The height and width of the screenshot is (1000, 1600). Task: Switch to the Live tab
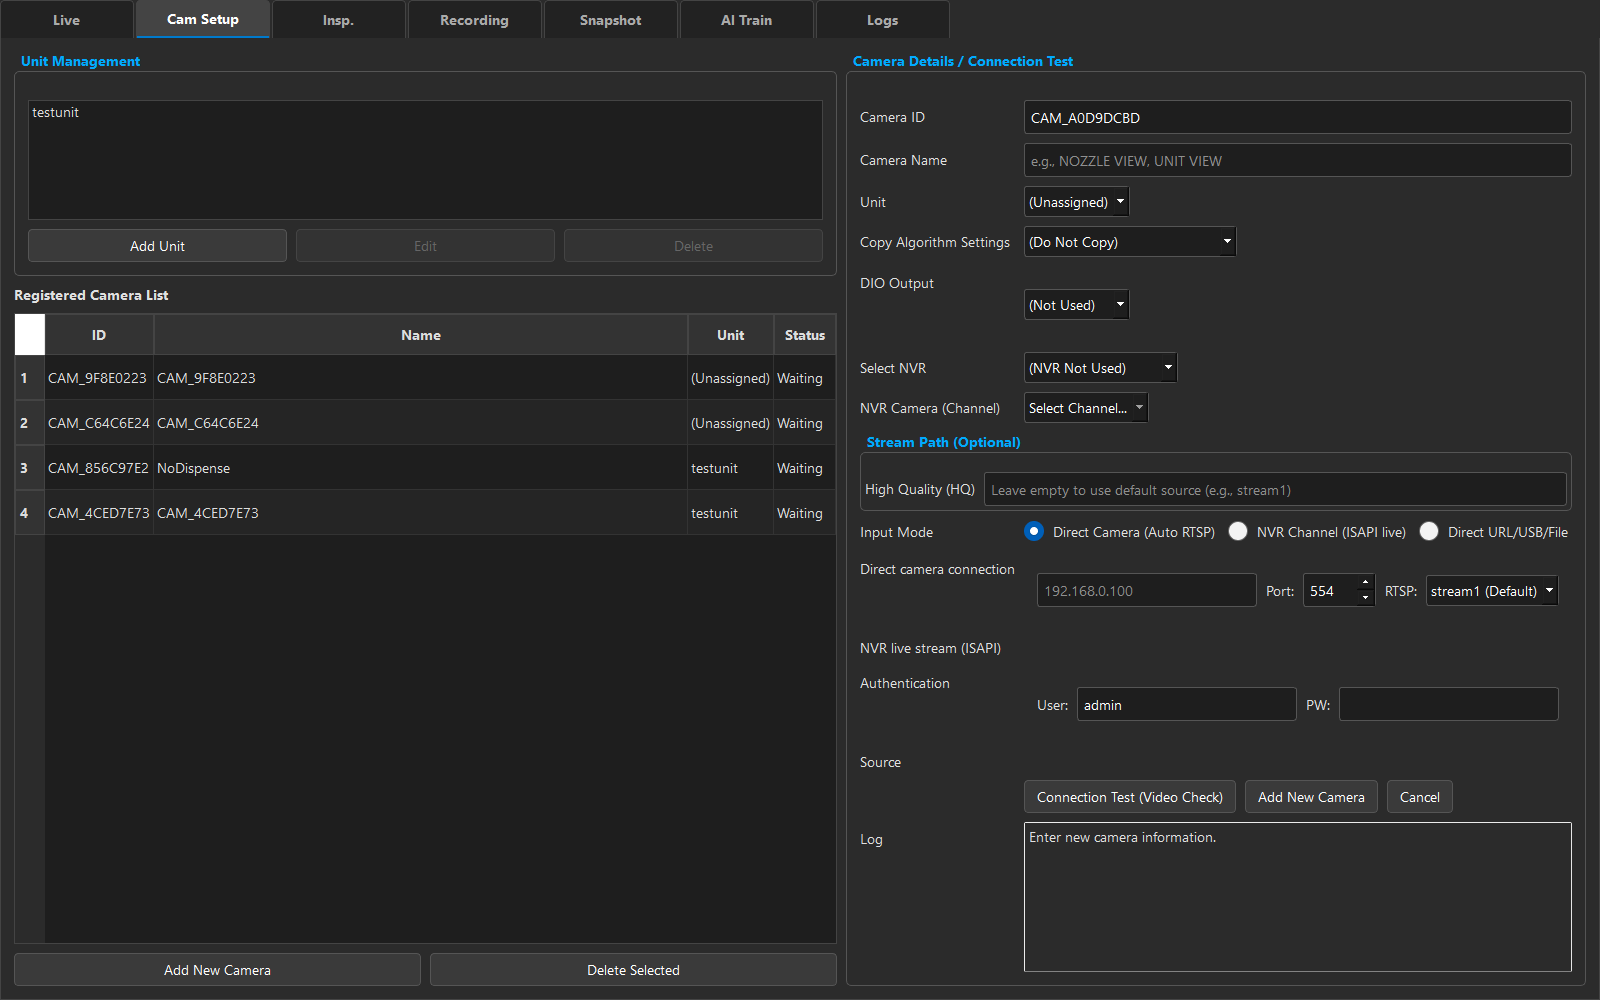pyautogui.click(x=67, y=20)
